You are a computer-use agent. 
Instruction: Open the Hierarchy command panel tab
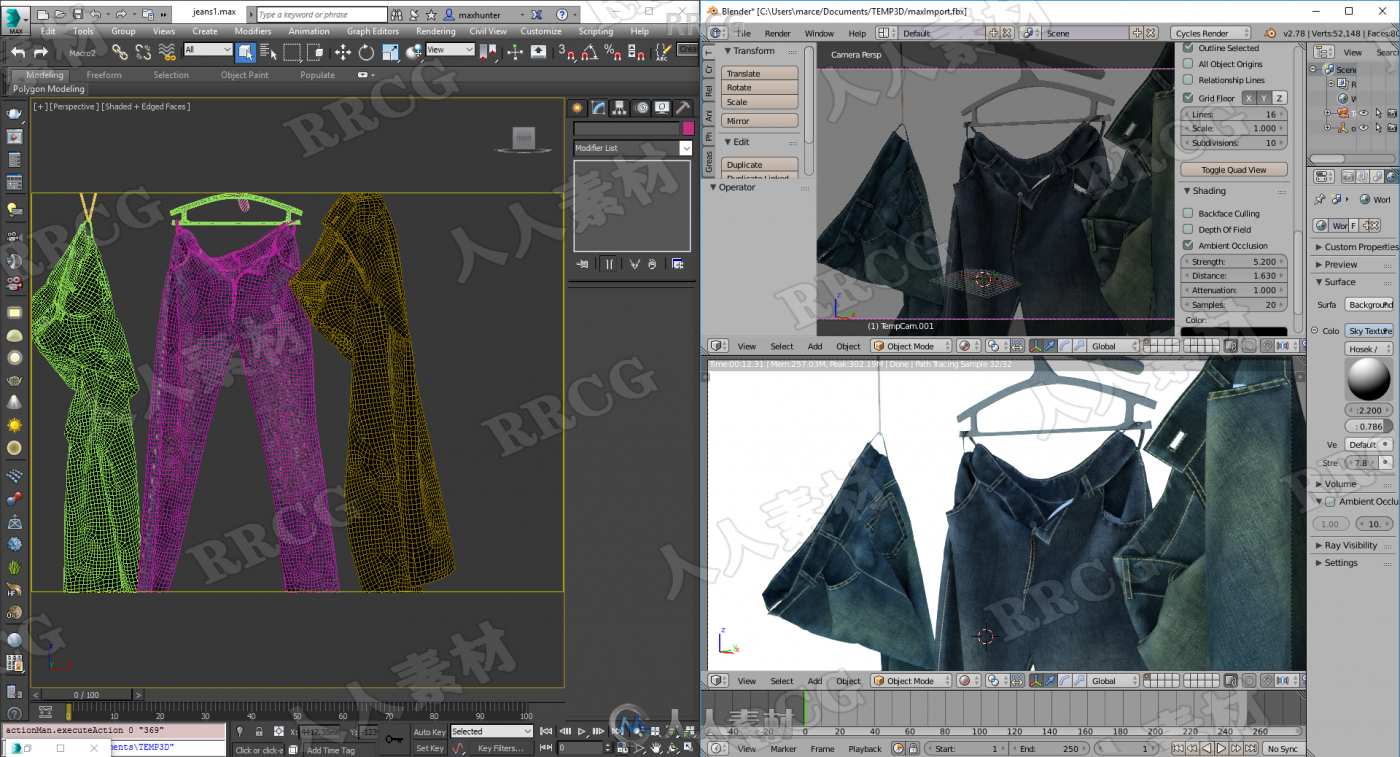pyautogui.click(x=619, y=108)
